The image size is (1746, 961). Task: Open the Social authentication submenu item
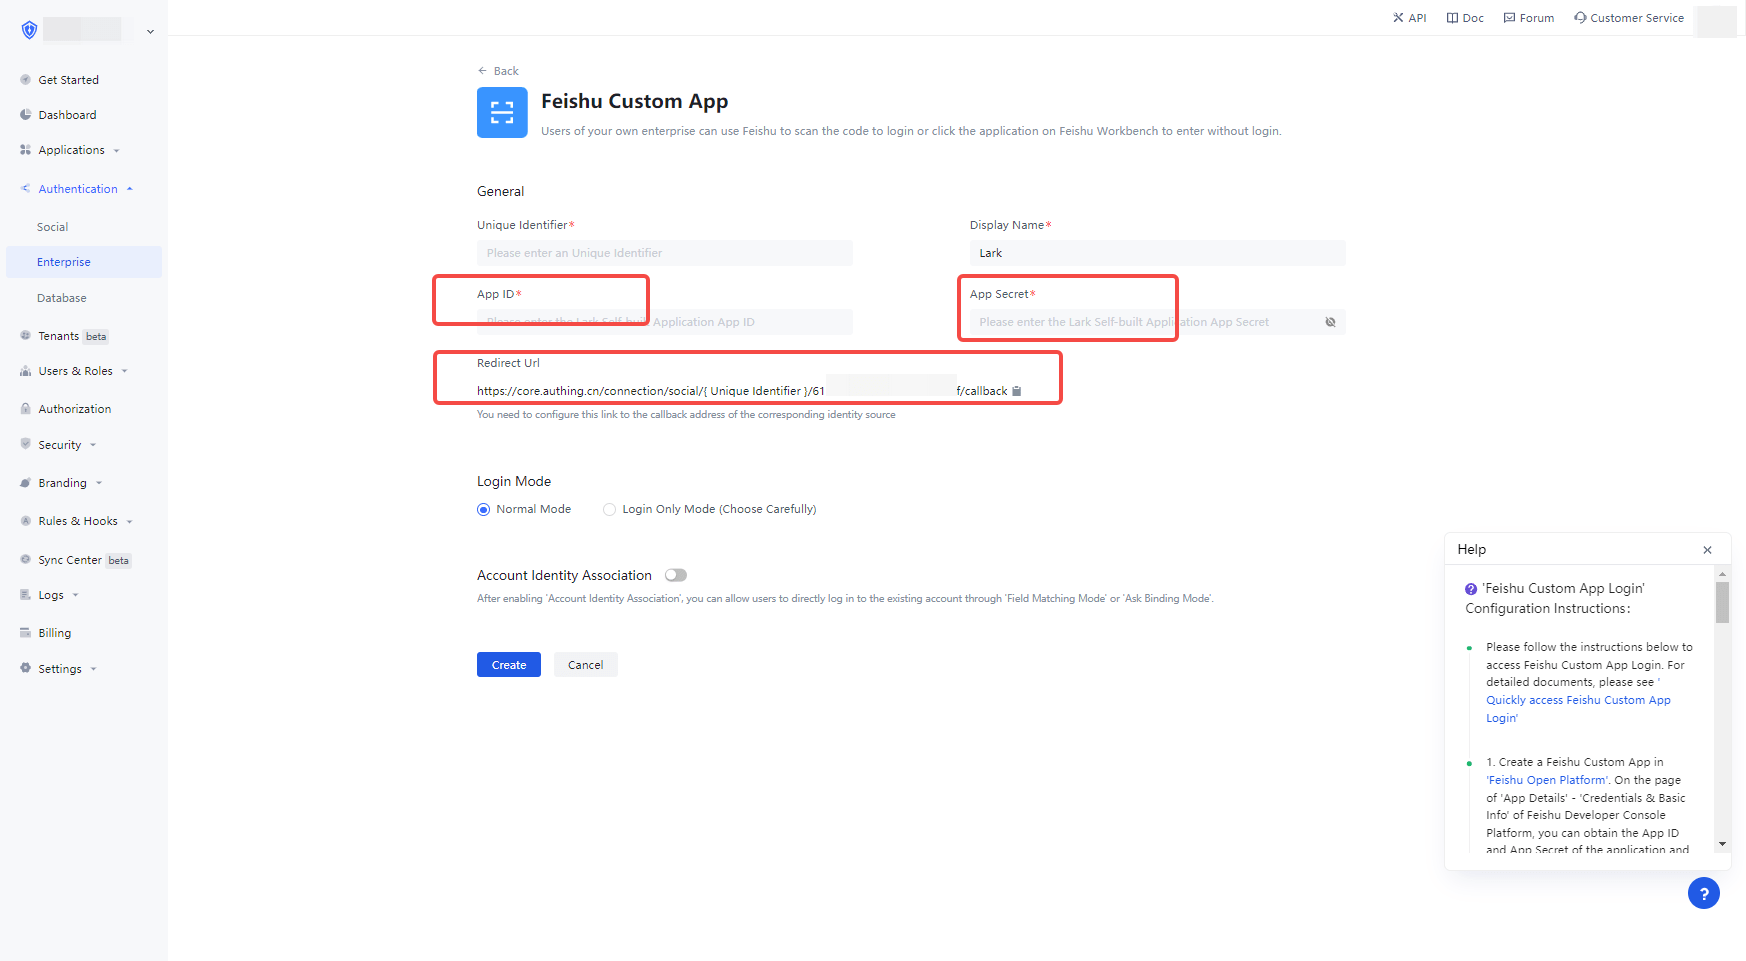[53, 227]
